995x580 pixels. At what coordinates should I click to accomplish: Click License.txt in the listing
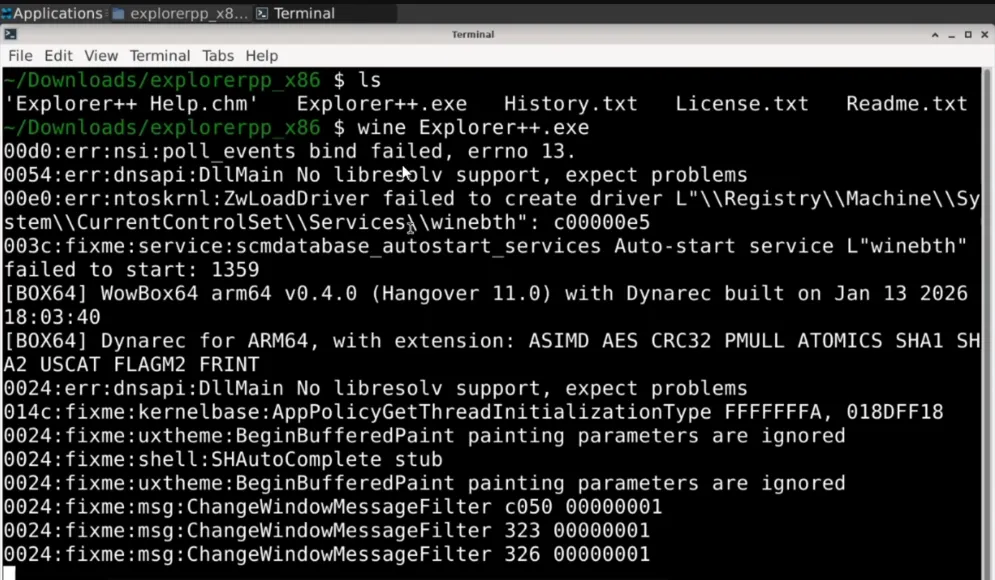[x=742, y=103]
